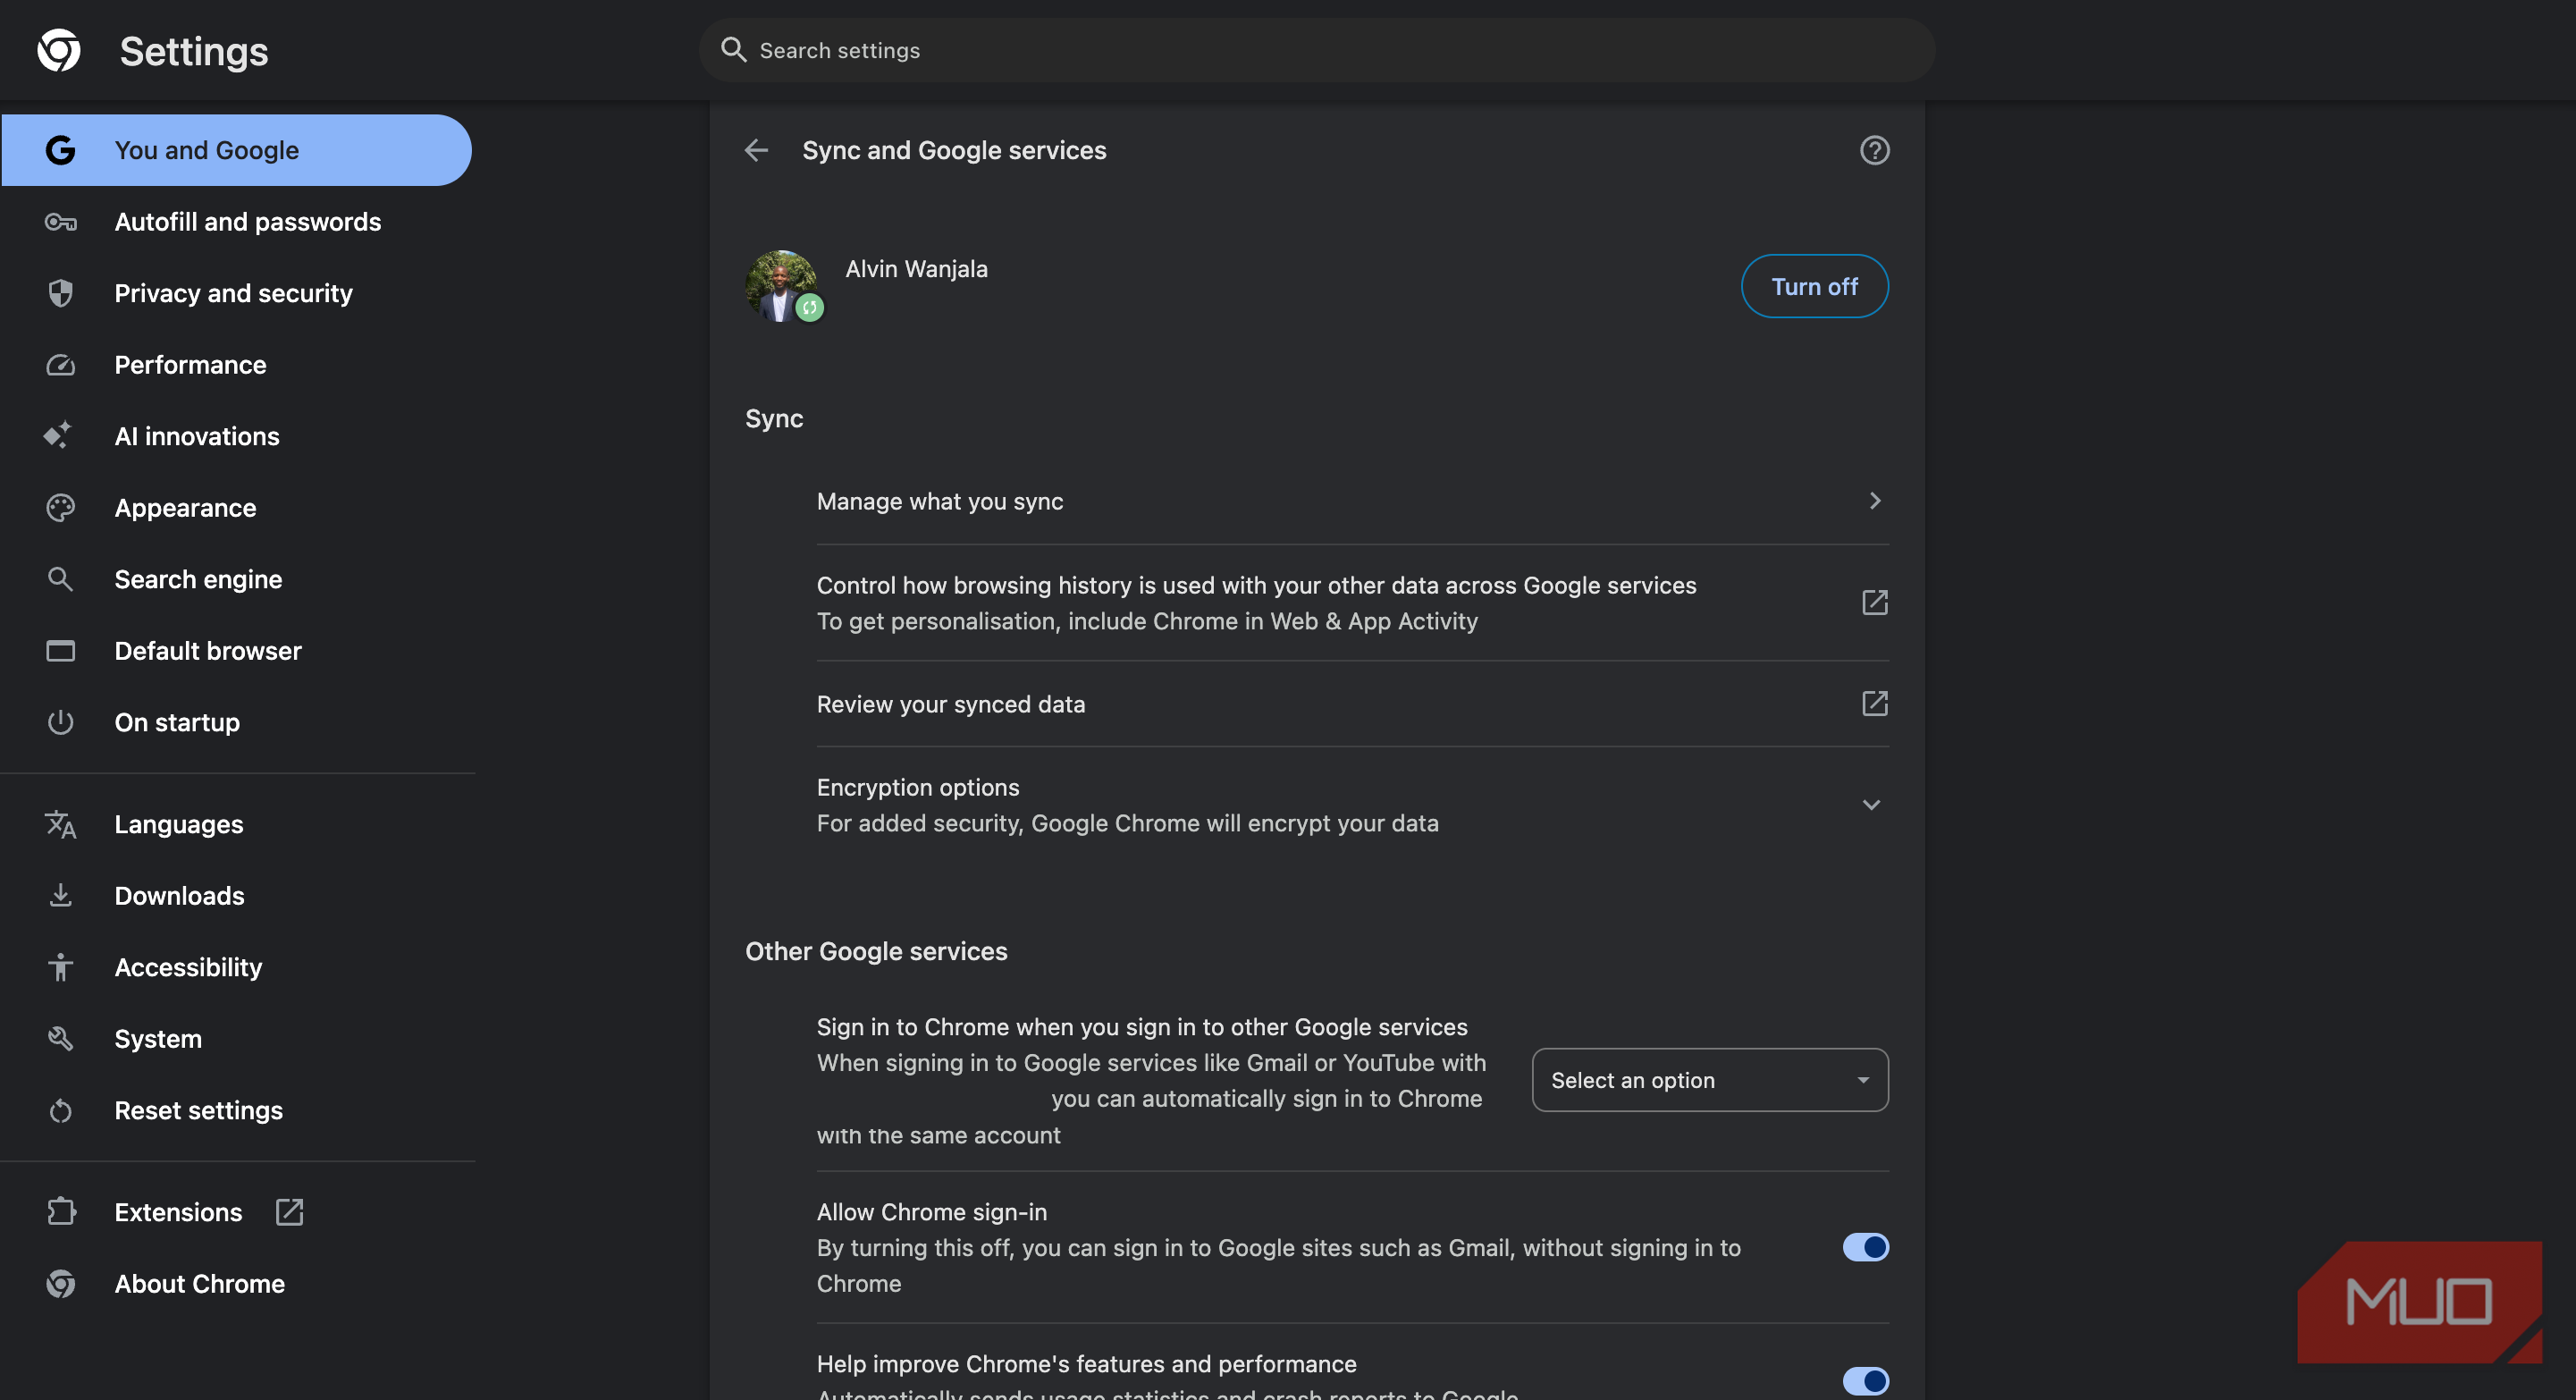Click the back arrow beside Sync and Google services
This screenshot has height=1400, width=2576.
(757, 150)
